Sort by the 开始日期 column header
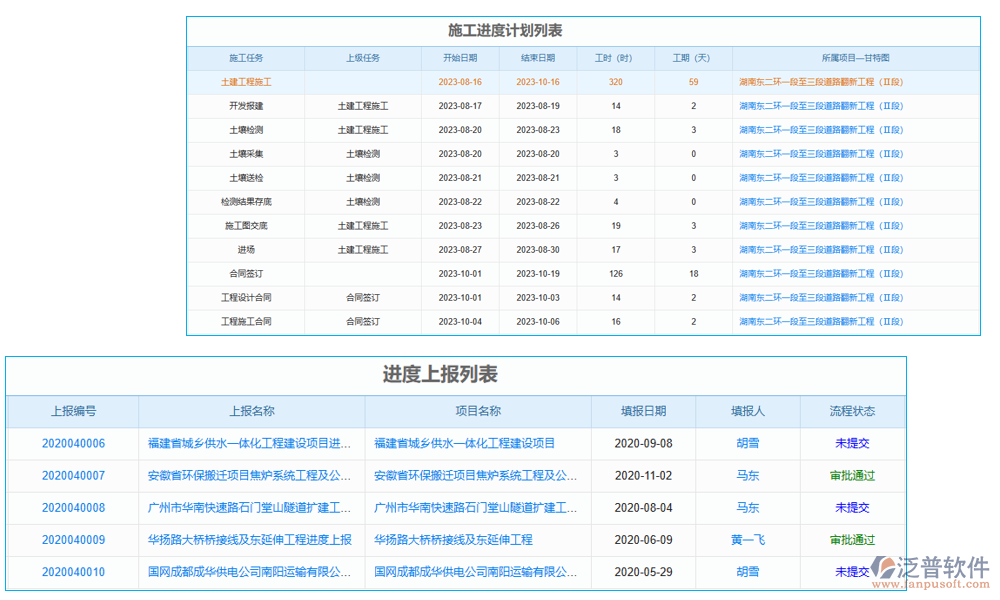The image size is (1000, 600). tap(462, 58)
